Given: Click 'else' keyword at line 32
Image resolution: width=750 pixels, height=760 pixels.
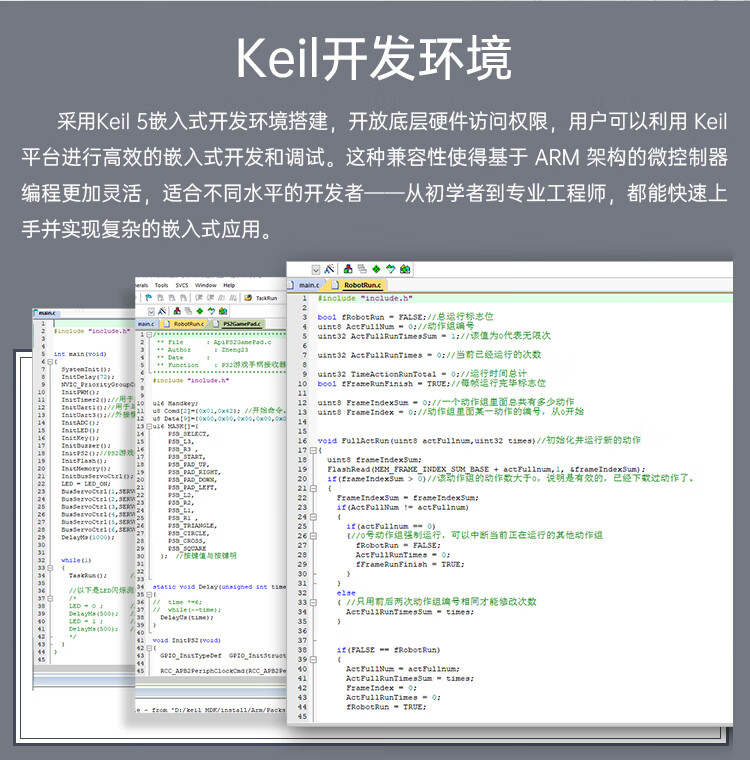Looking at the screenshot, I should [x=346, y=593].
